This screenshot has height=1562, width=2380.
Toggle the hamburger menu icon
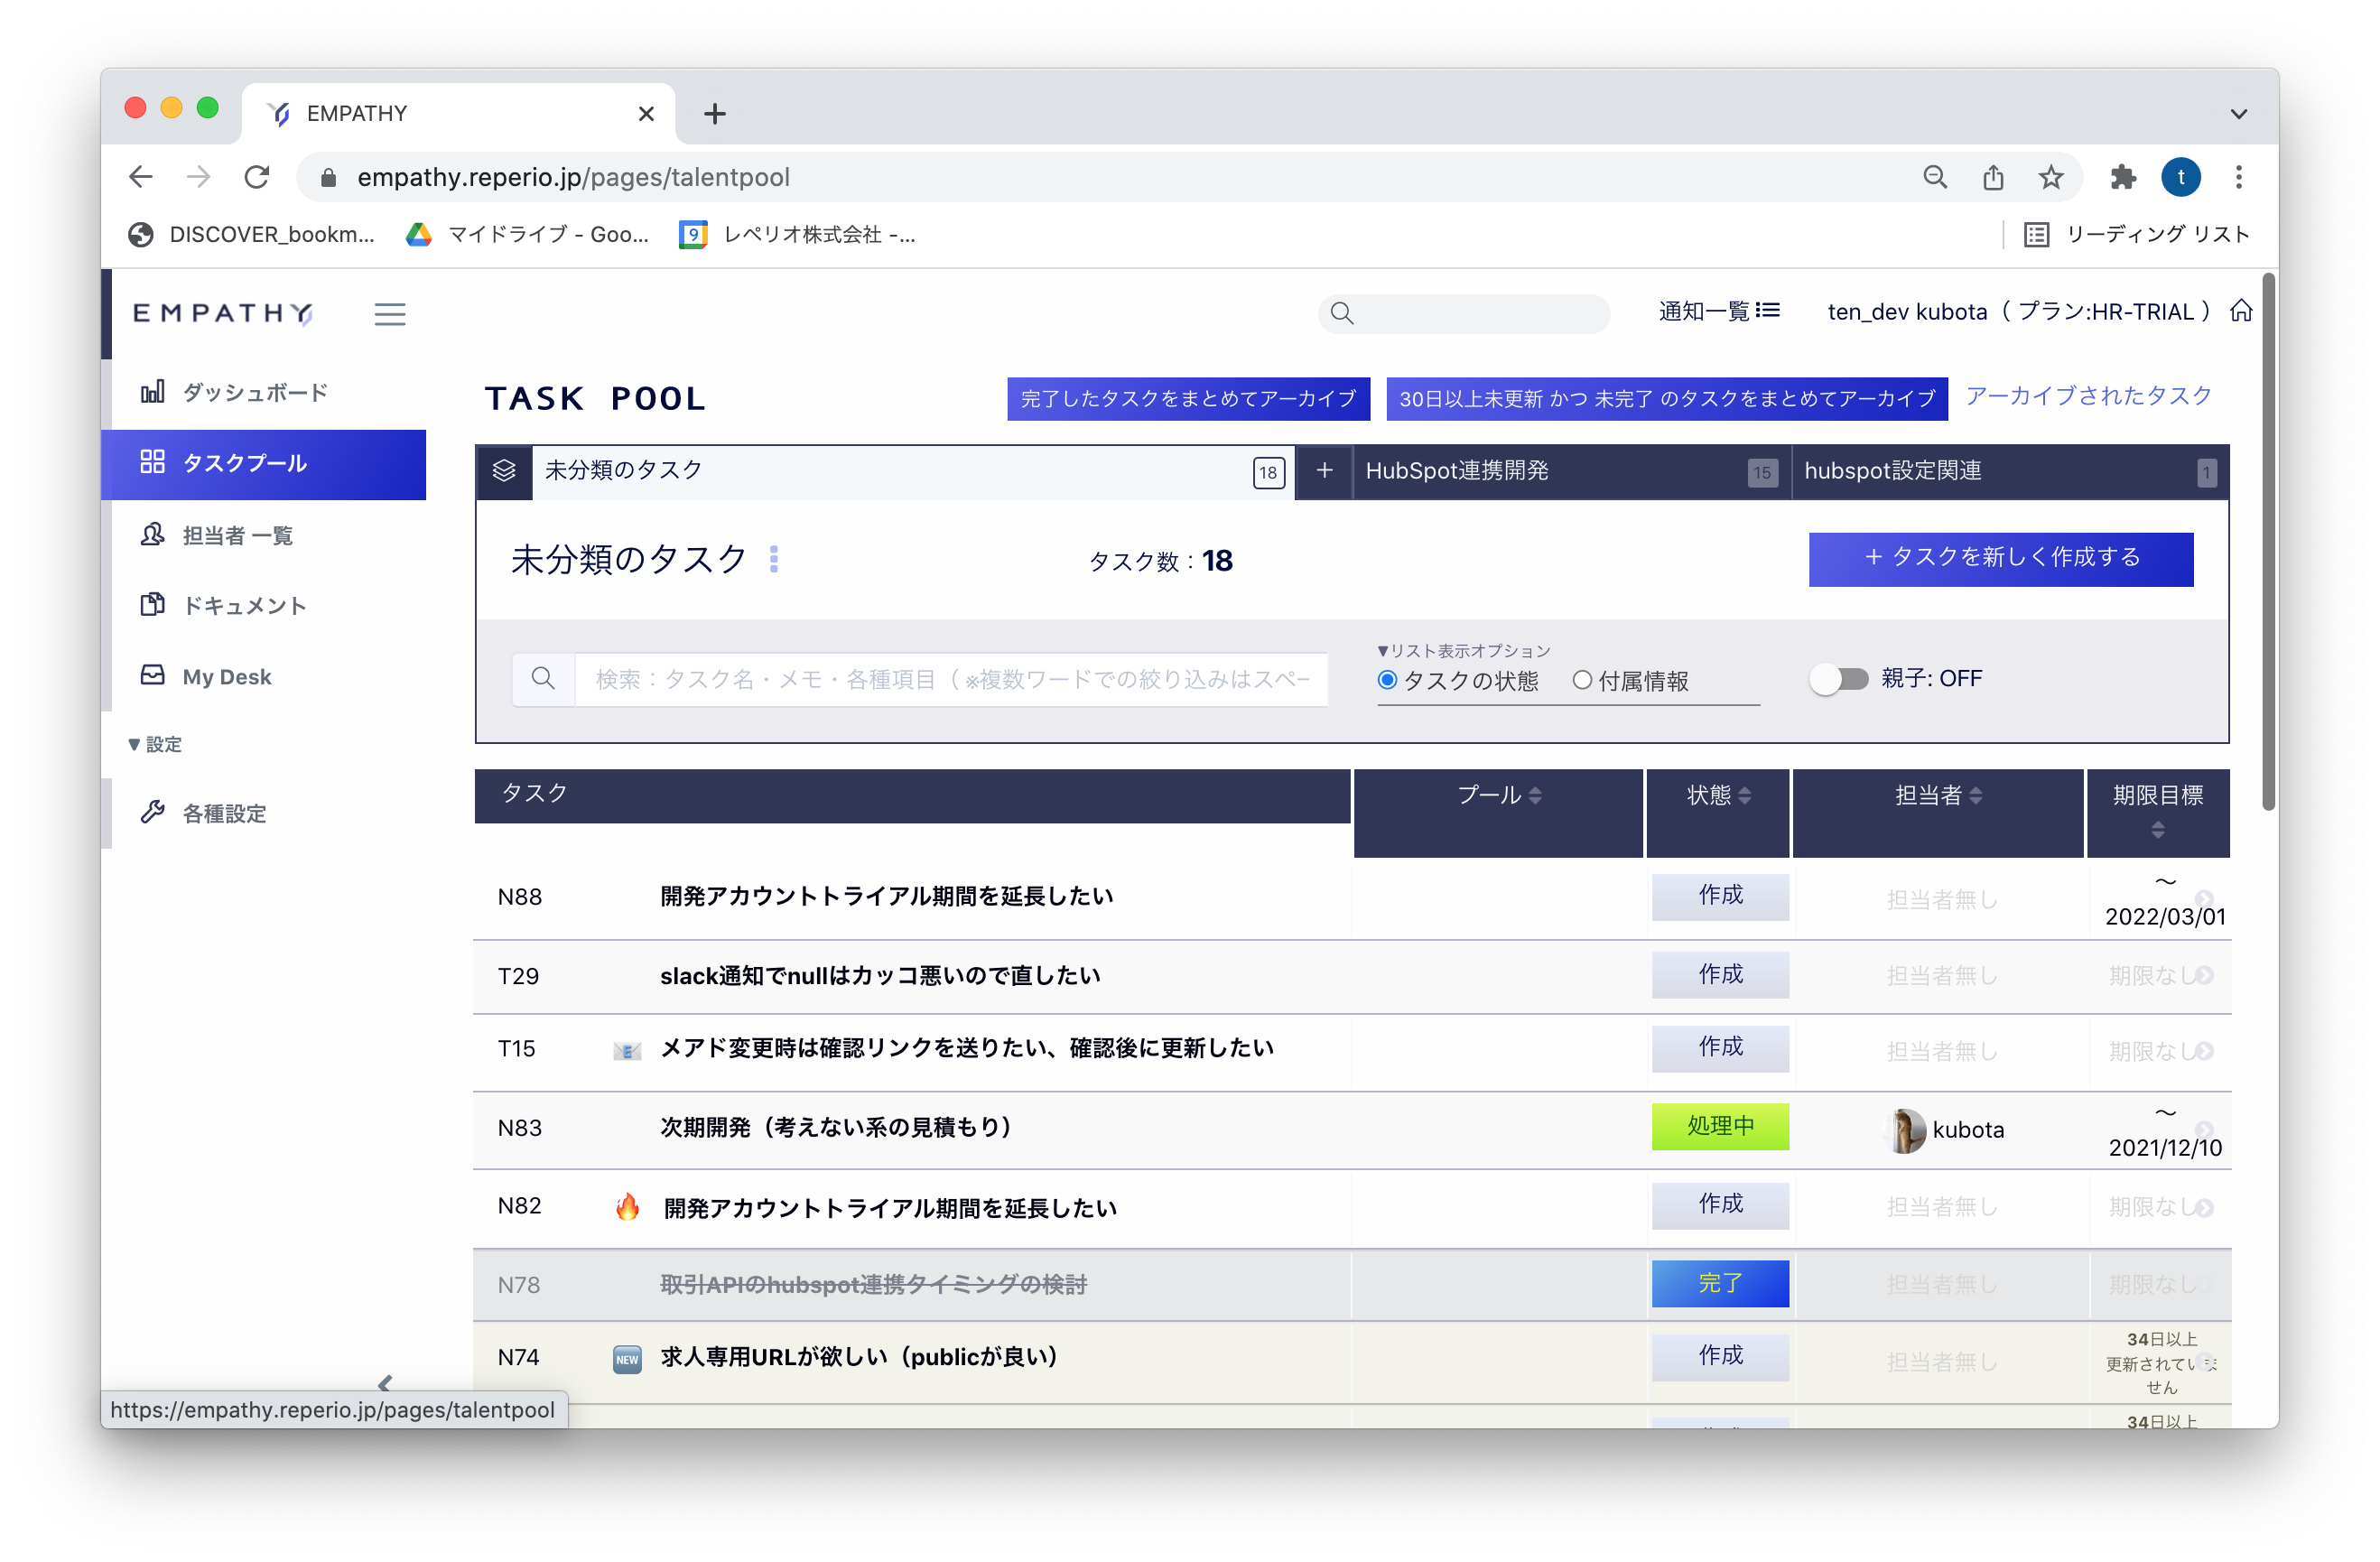[390, 314]
